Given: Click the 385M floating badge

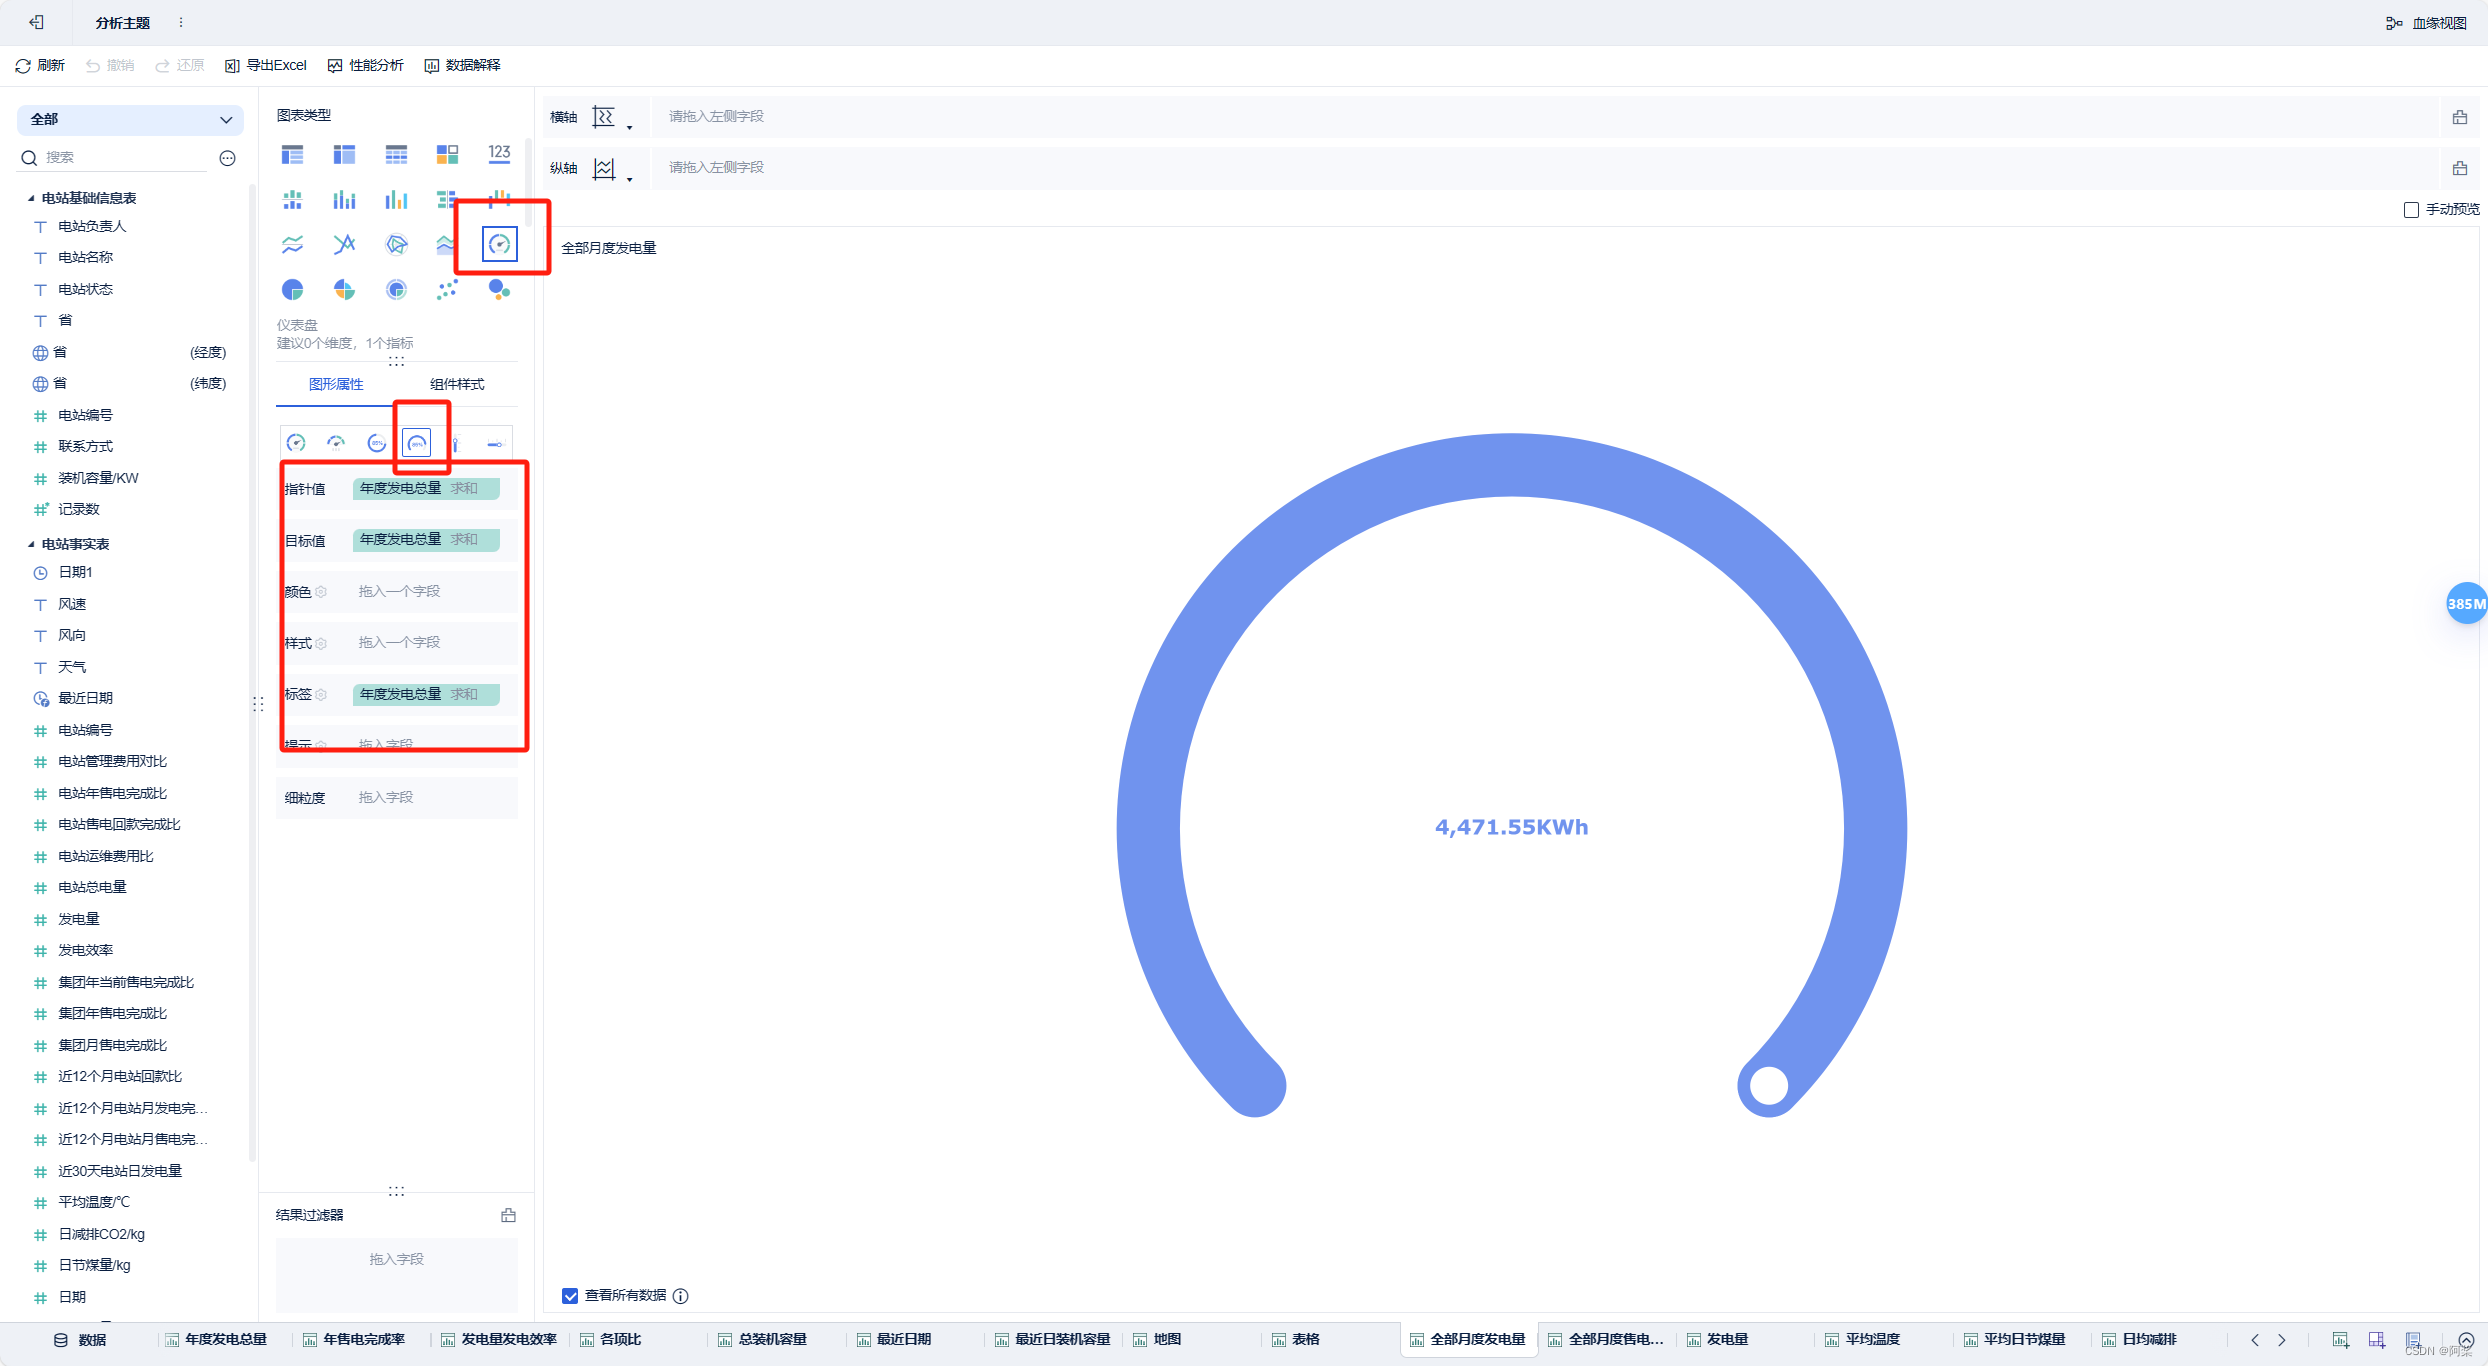Looking at the screenshot, I should 2467,604.
